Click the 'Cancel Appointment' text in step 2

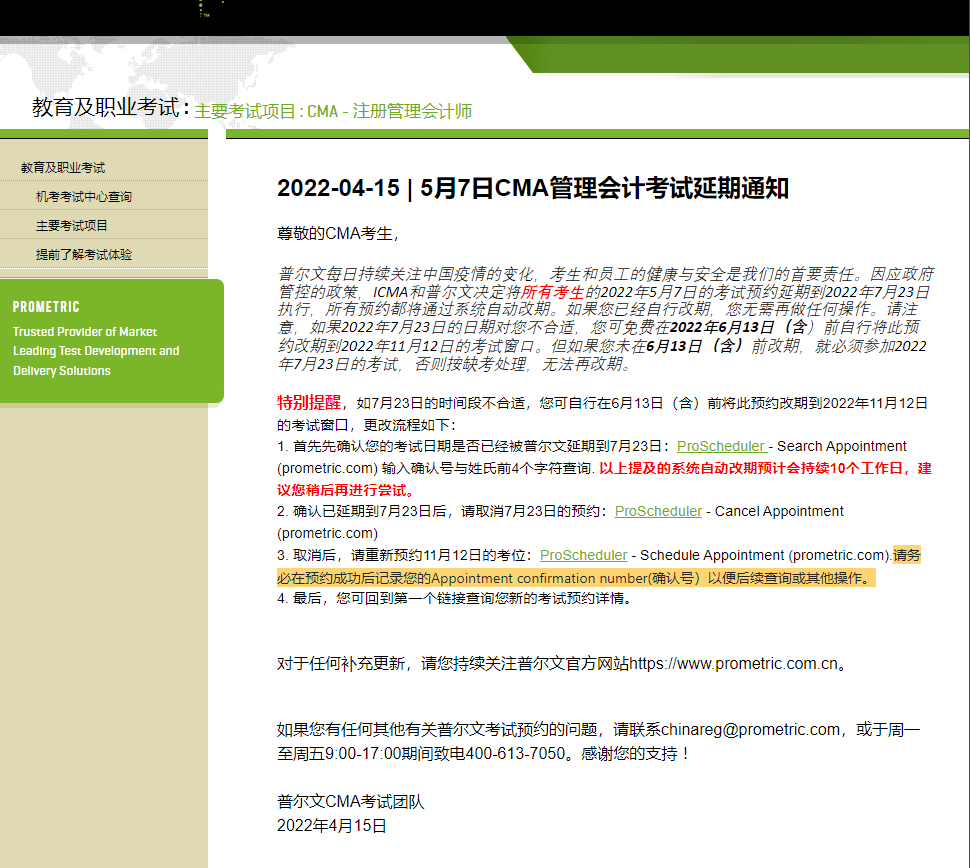tap(779, 511)
